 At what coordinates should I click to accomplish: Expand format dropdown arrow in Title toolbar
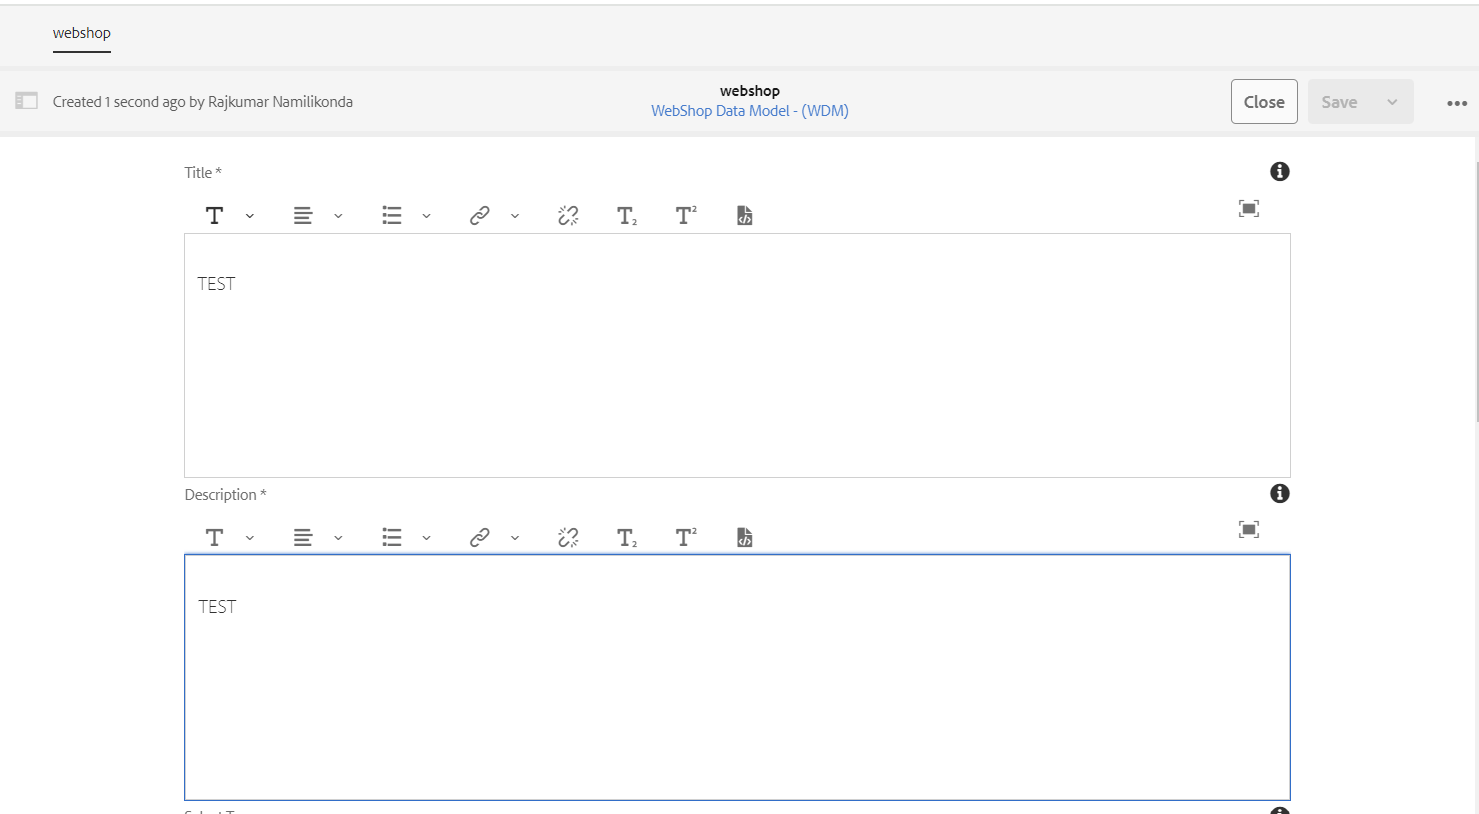click(x=250, y=216)
